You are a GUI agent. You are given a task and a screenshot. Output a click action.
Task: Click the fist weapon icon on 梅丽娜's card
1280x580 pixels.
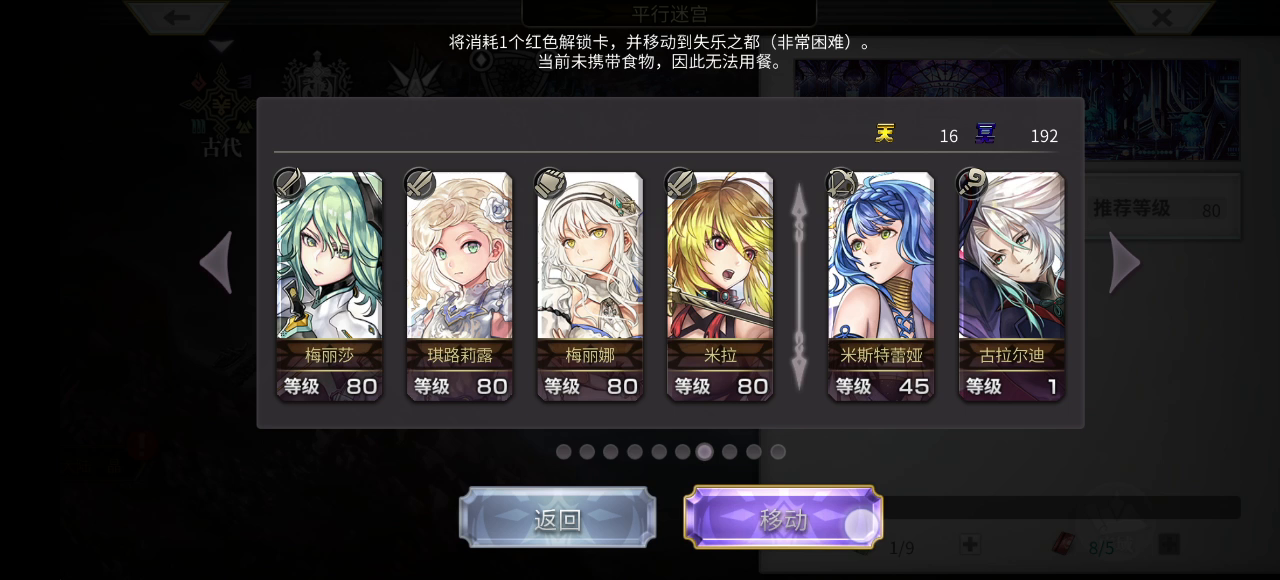pyautogui.click(x=550, y=183)
